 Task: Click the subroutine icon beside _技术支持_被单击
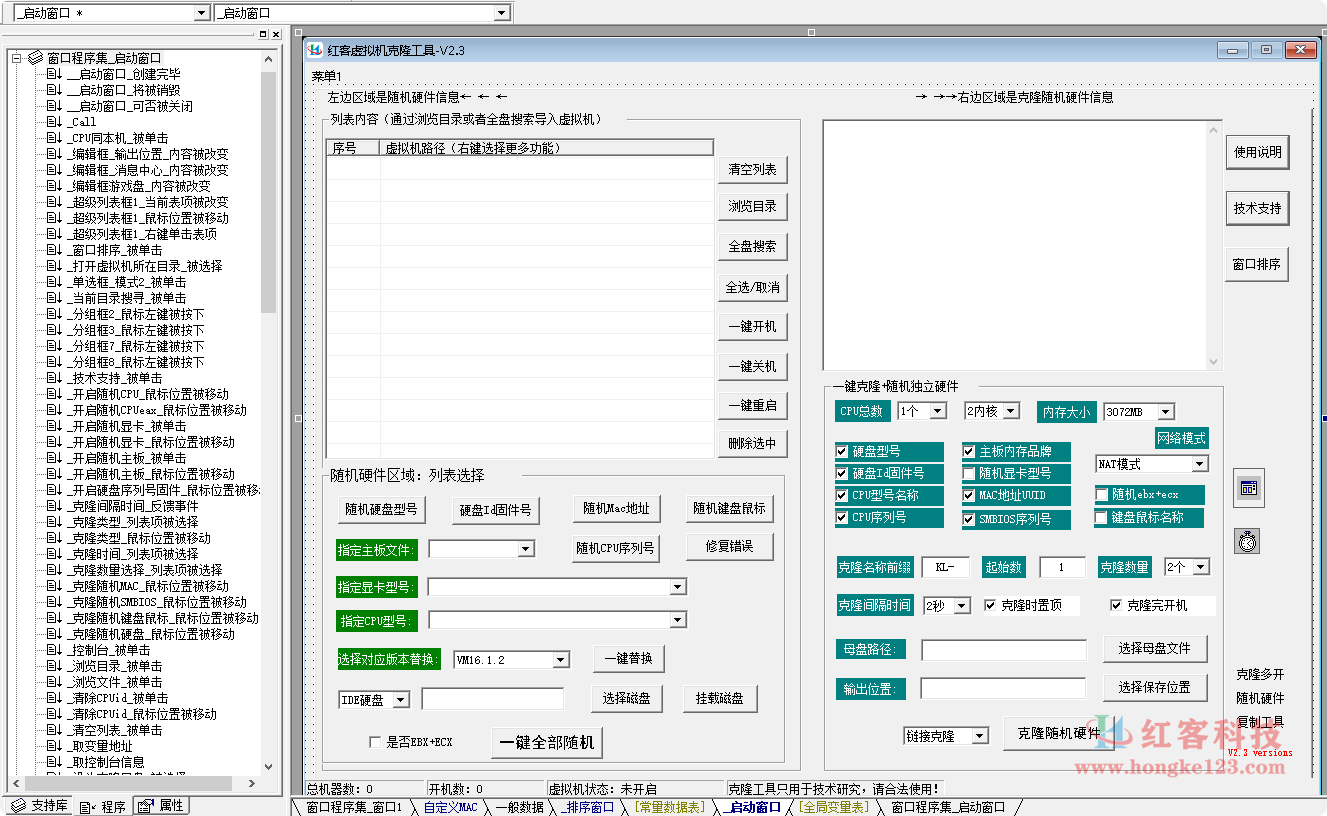pos(54,378)
